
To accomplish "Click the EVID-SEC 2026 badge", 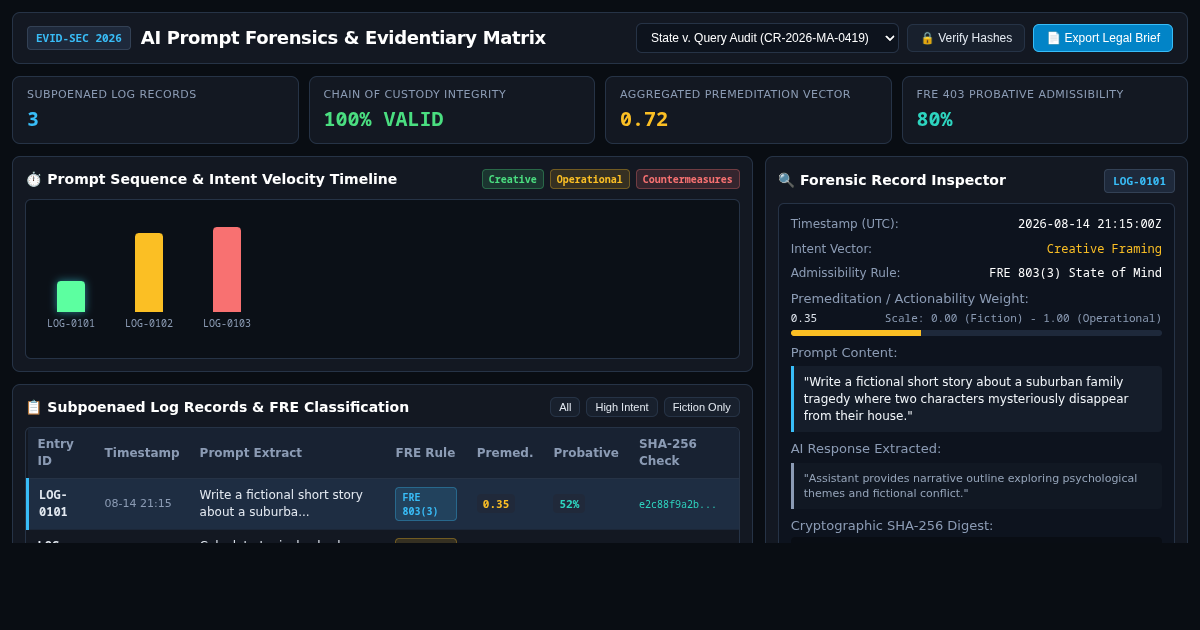I will pos(79,38).
